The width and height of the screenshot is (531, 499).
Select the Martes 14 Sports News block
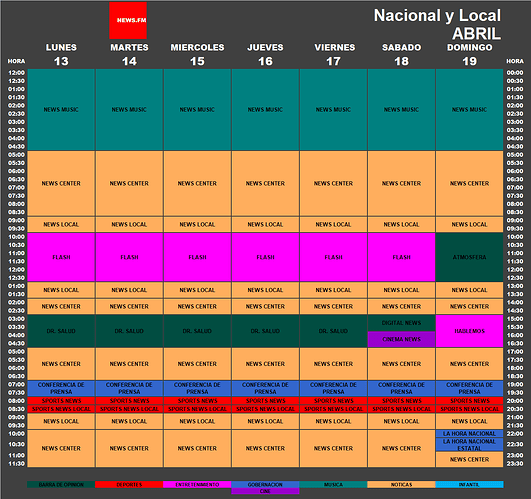pyautogui.click(x=129, y=401)
